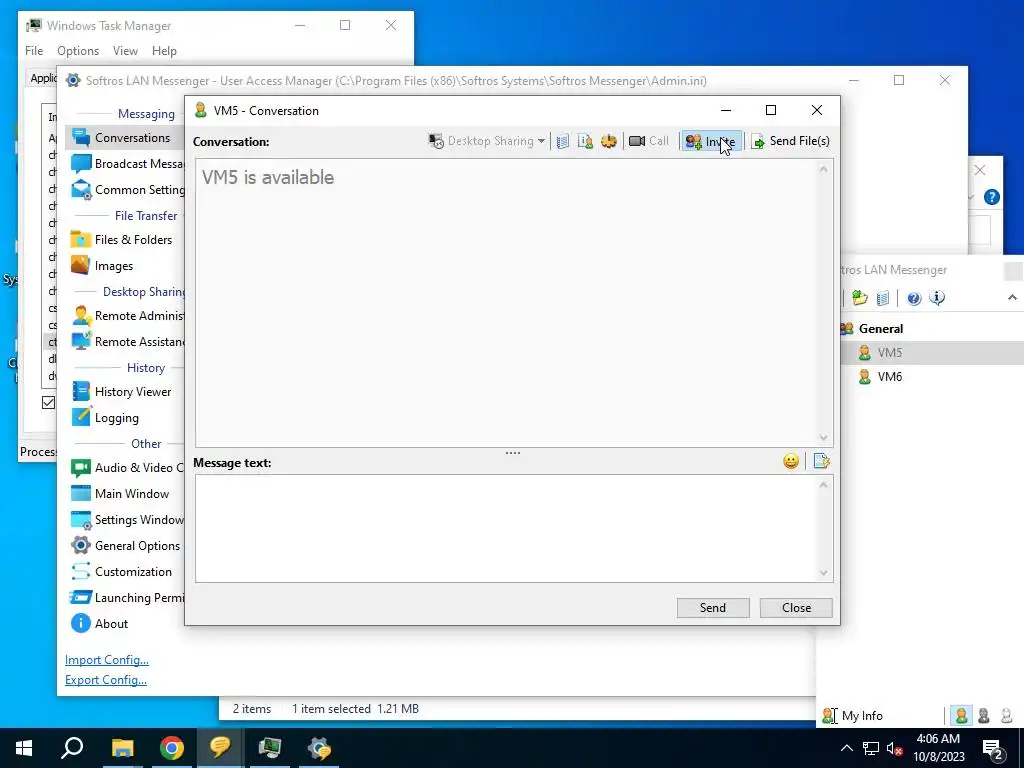
Task: Click the Windows Start button
Action: click(x=24, y=748)
